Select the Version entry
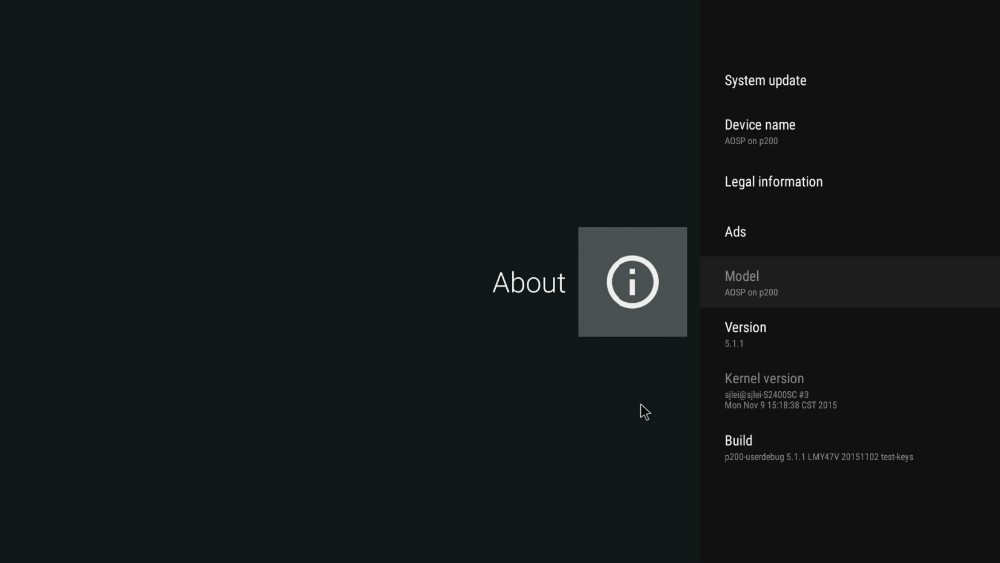 [745, 328]
